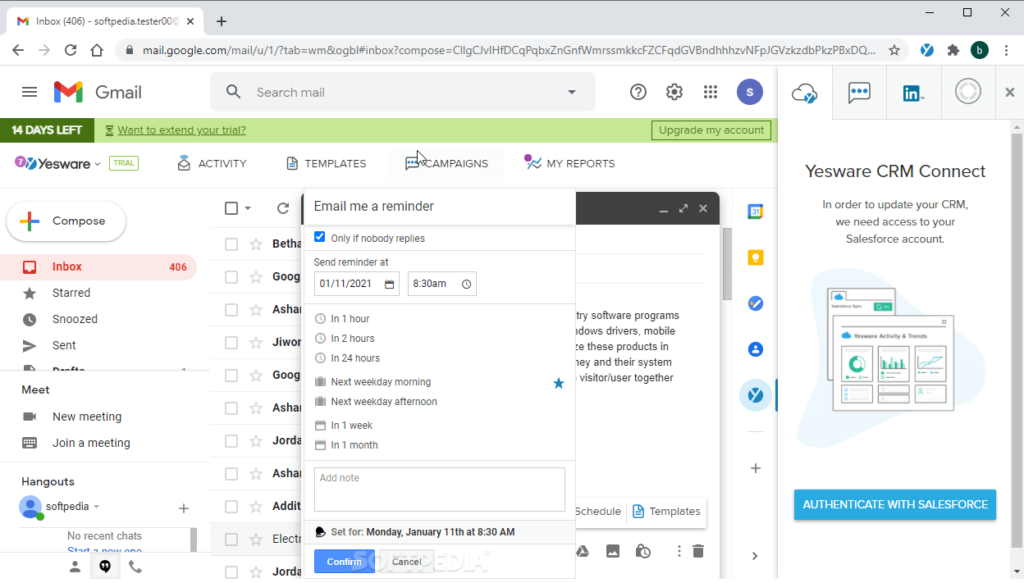Click the Add note text field

(x=439, y=489)
